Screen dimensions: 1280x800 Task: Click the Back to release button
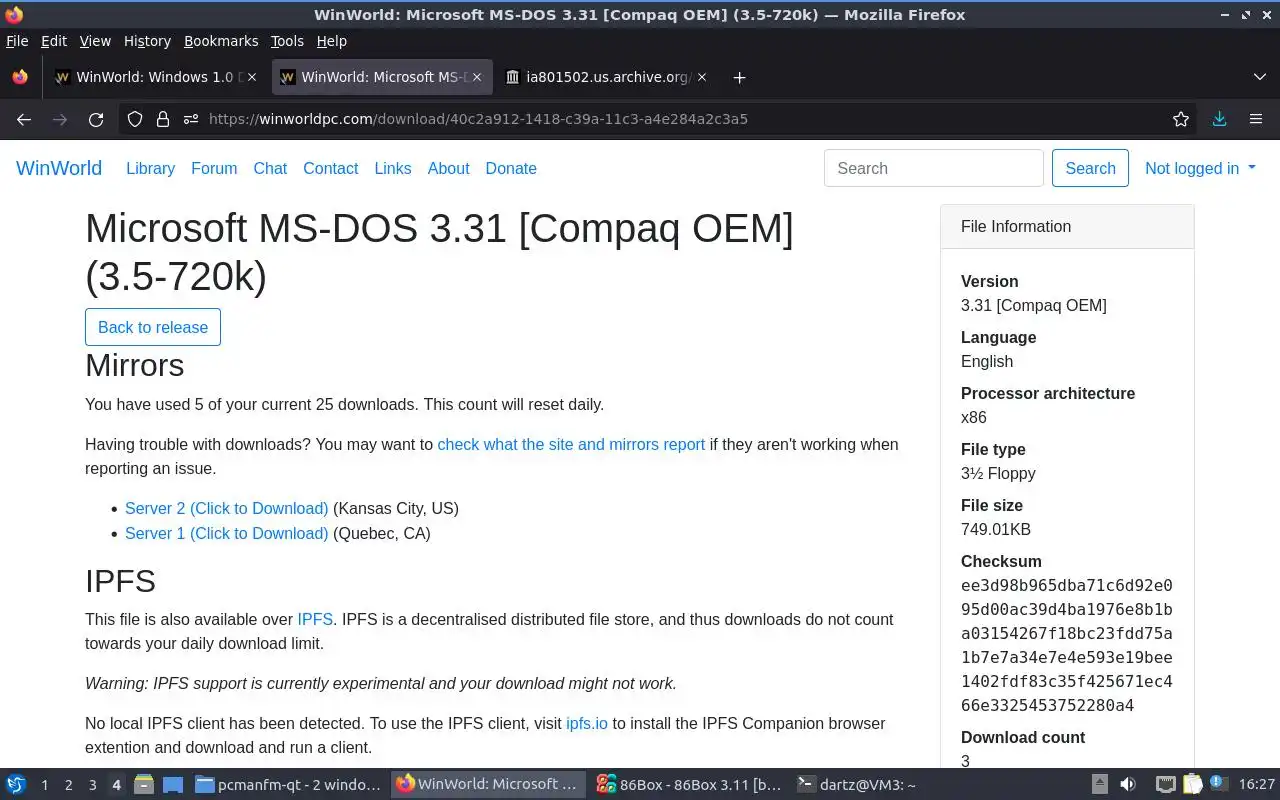[x=153, y=327]
